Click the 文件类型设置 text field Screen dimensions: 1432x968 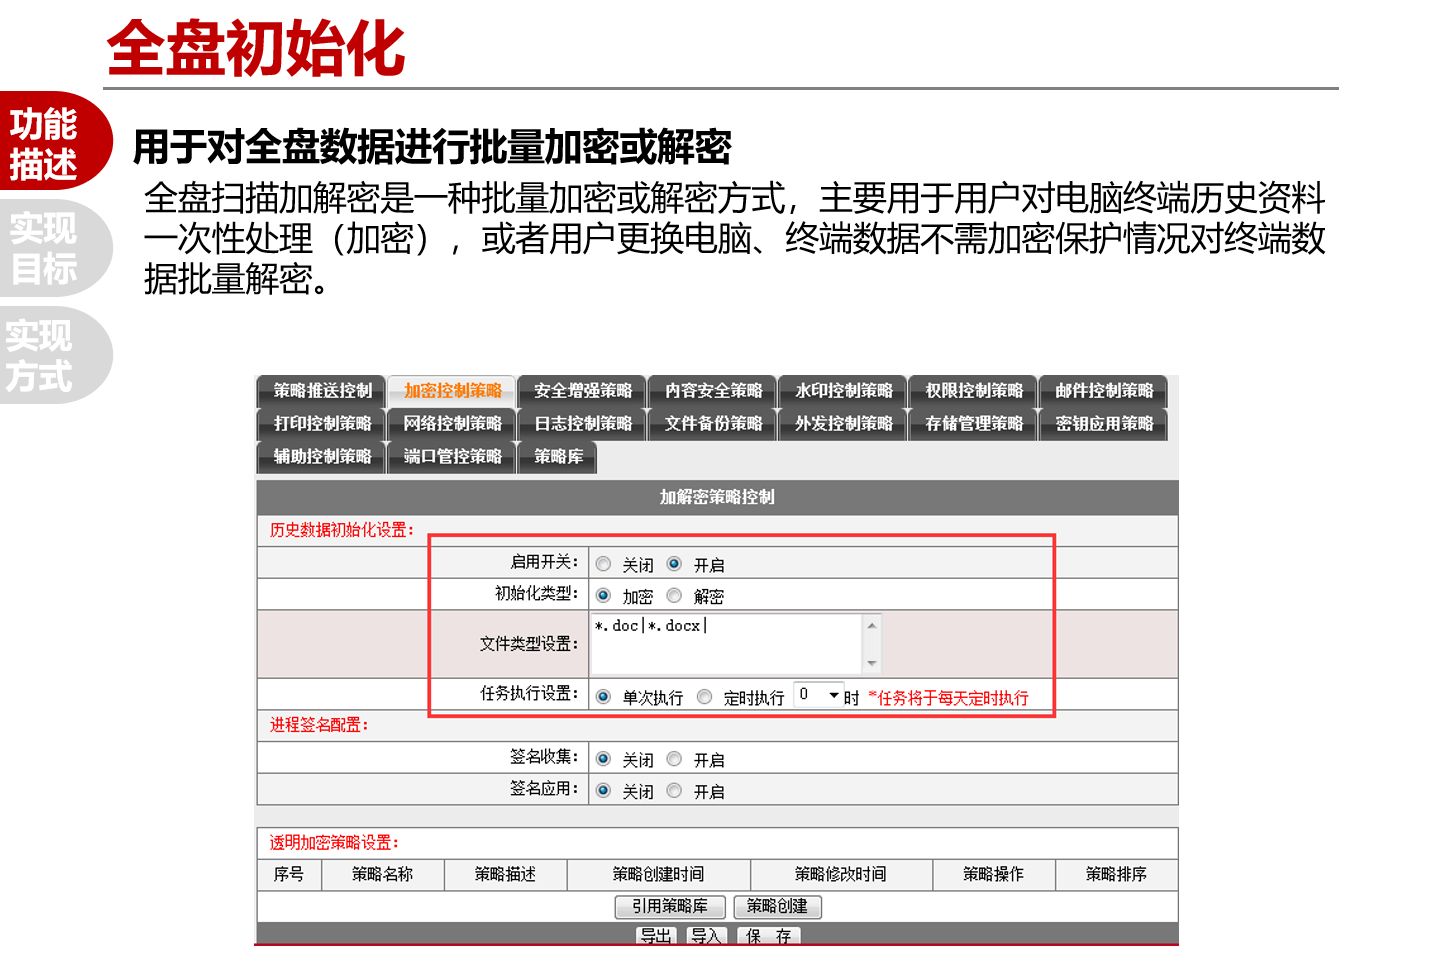click(x=726, y=643)
